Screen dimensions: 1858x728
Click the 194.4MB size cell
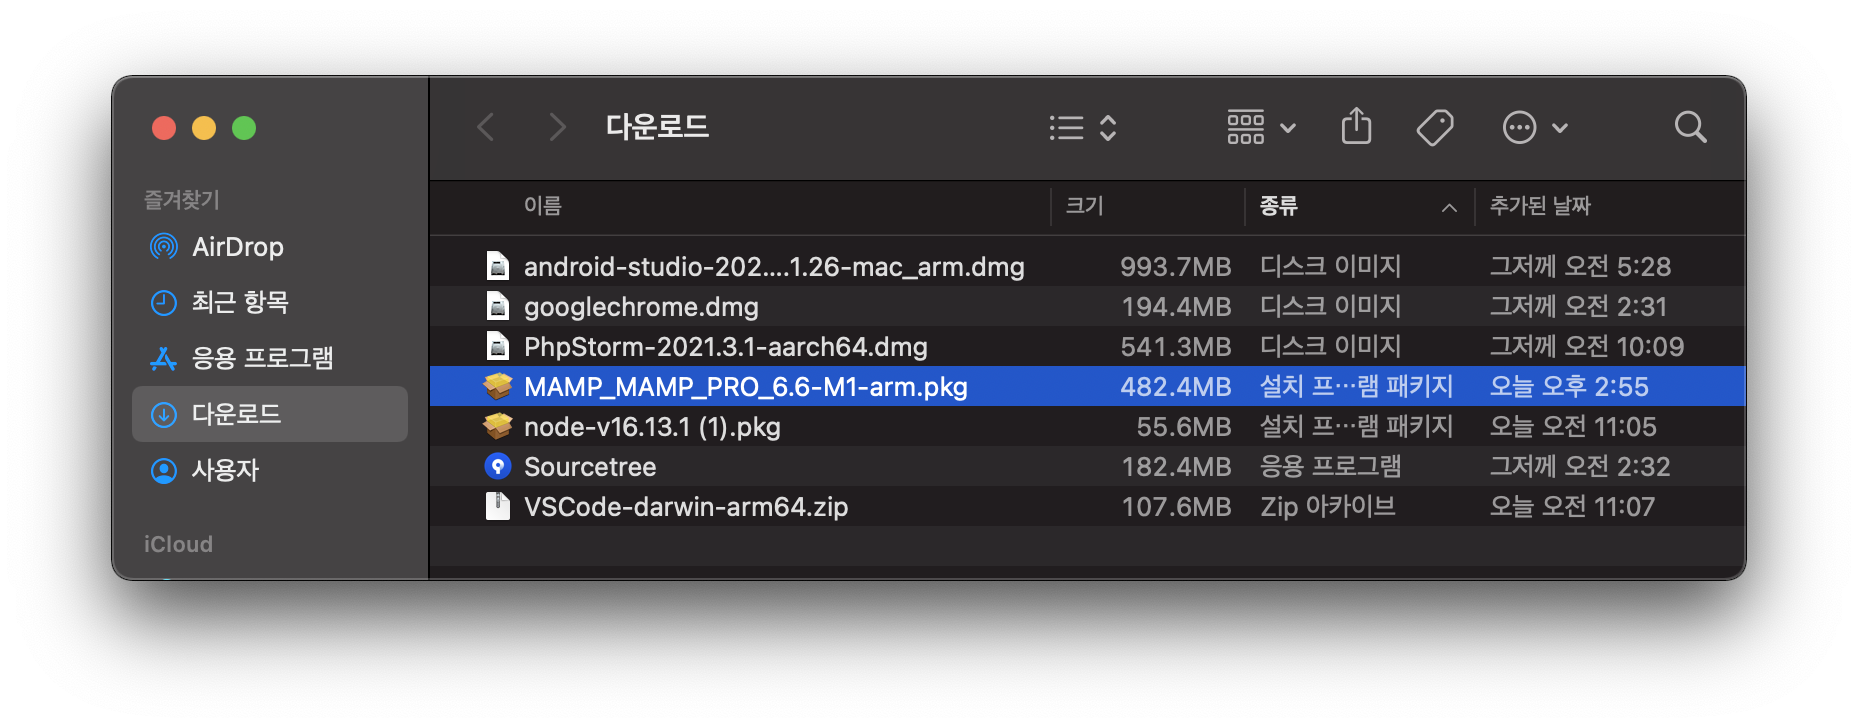(x=1176, y=306)
